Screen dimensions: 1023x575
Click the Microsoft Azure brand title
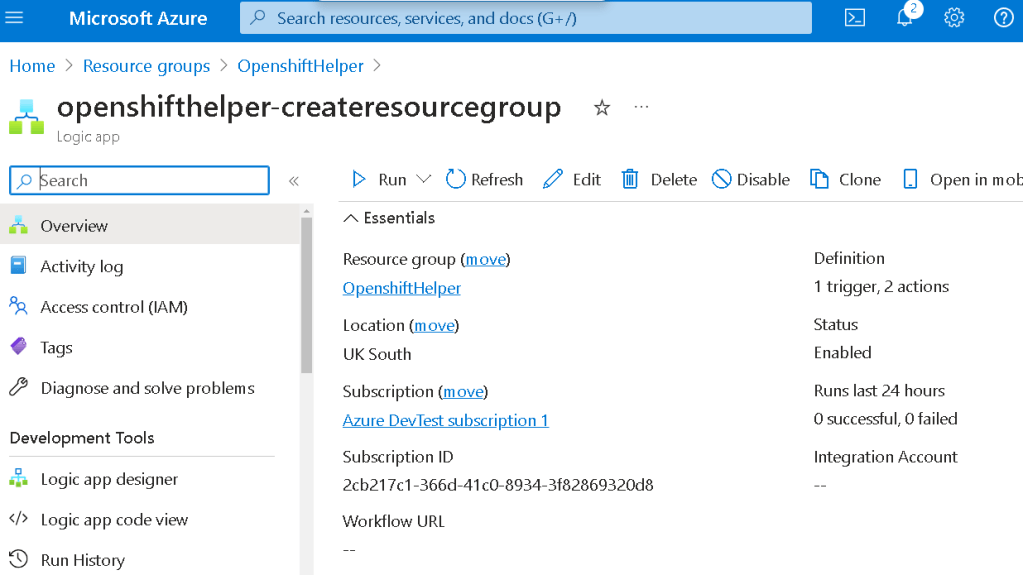[138, 18]
